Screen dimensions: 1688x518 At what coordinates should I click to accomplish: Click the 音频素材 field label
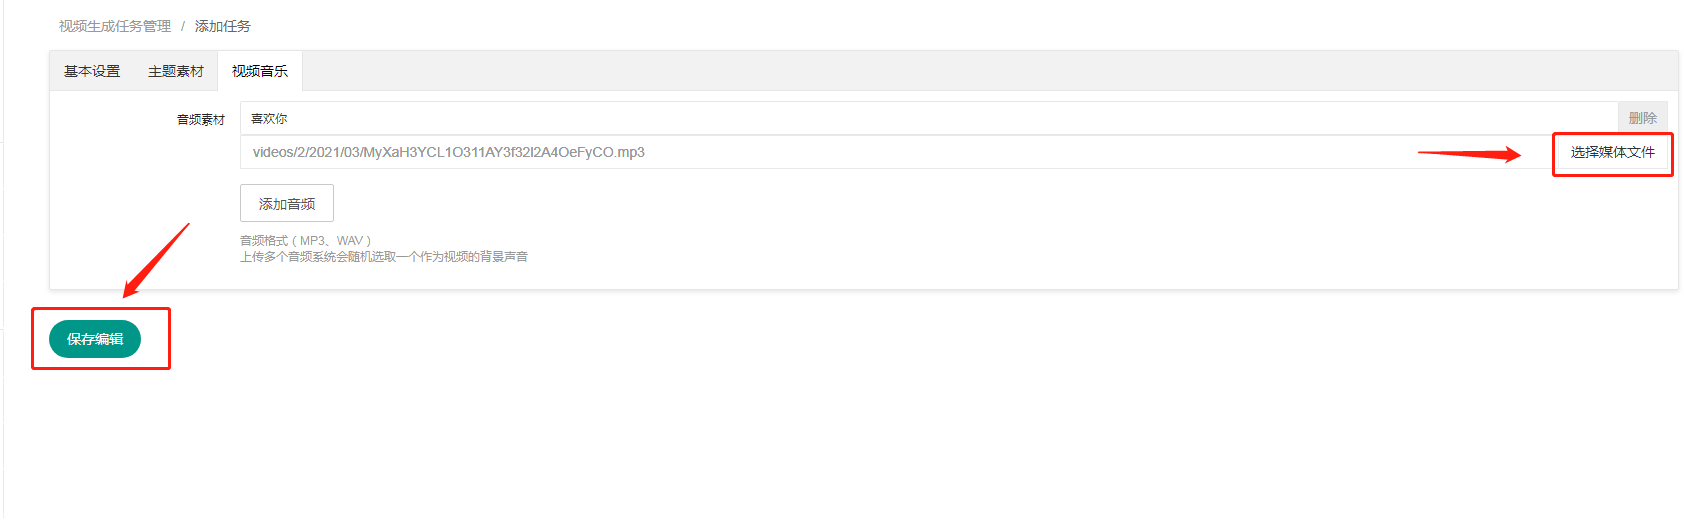201,119
